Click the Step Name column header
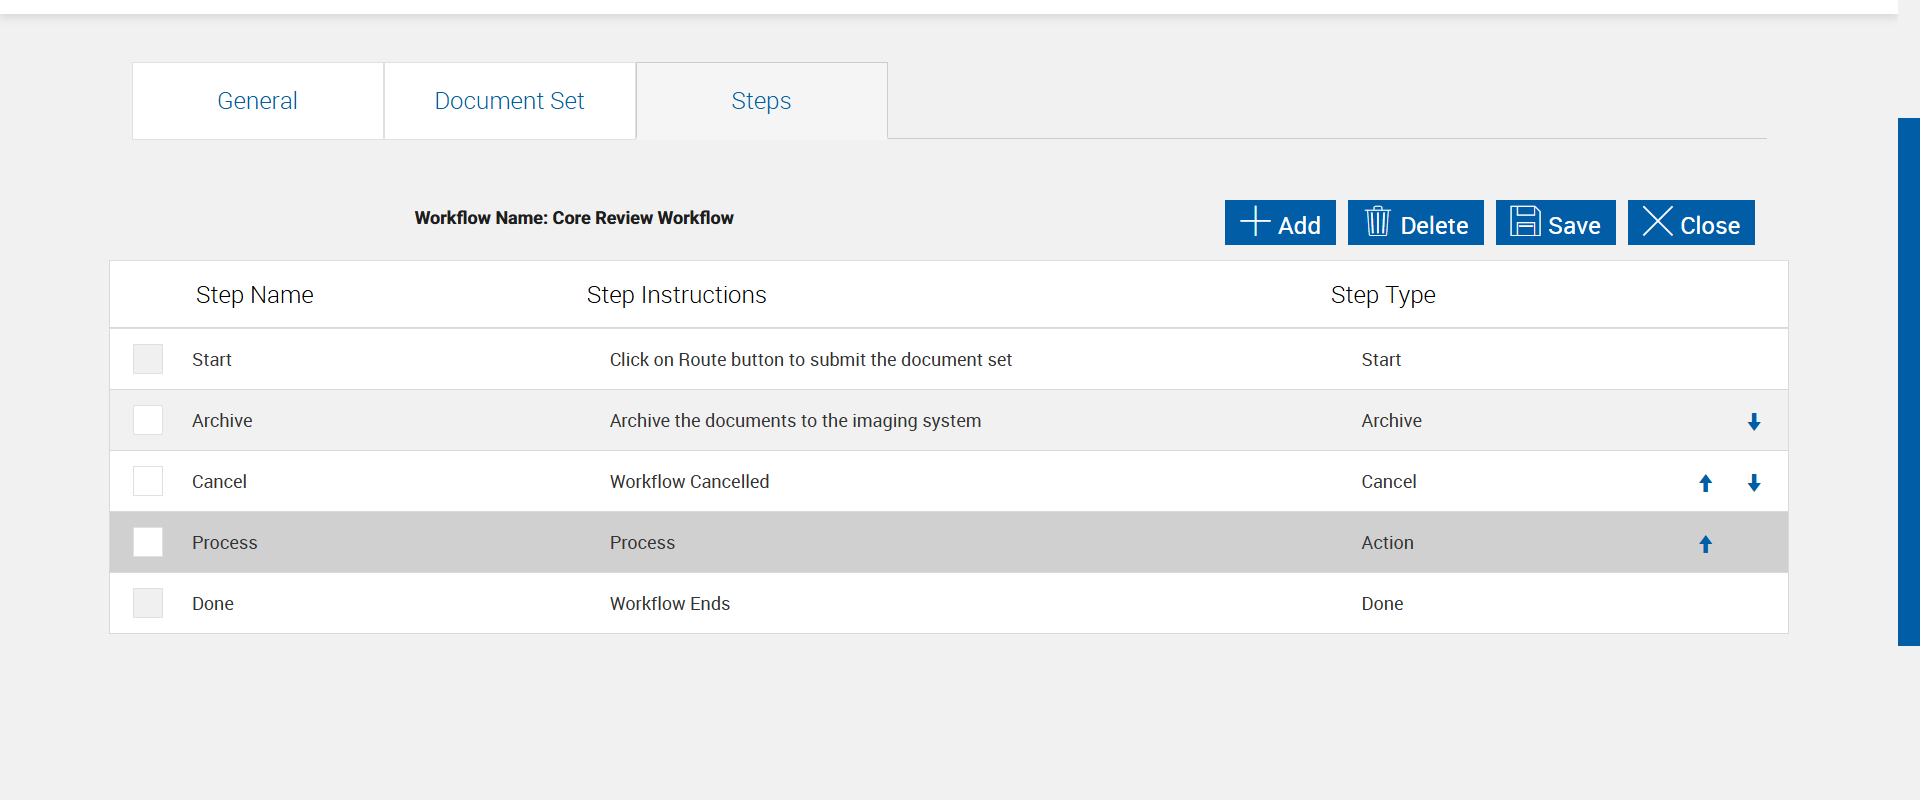The height and width of the screenshot is (800, 1920). (255, 295)
